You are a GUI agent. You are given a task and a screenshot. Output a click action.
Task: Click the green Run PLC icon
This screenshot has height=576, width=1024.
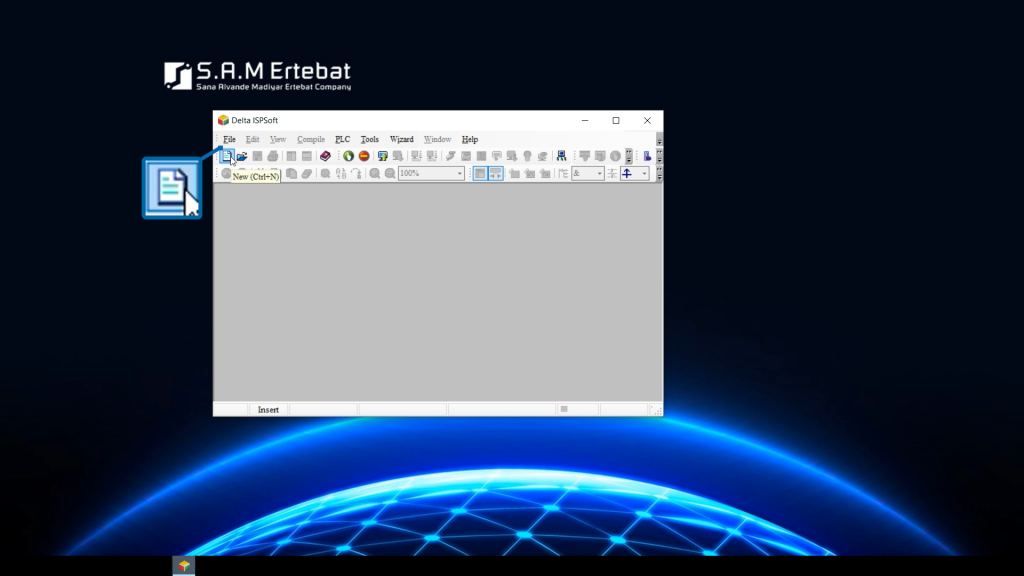[349, 156]
